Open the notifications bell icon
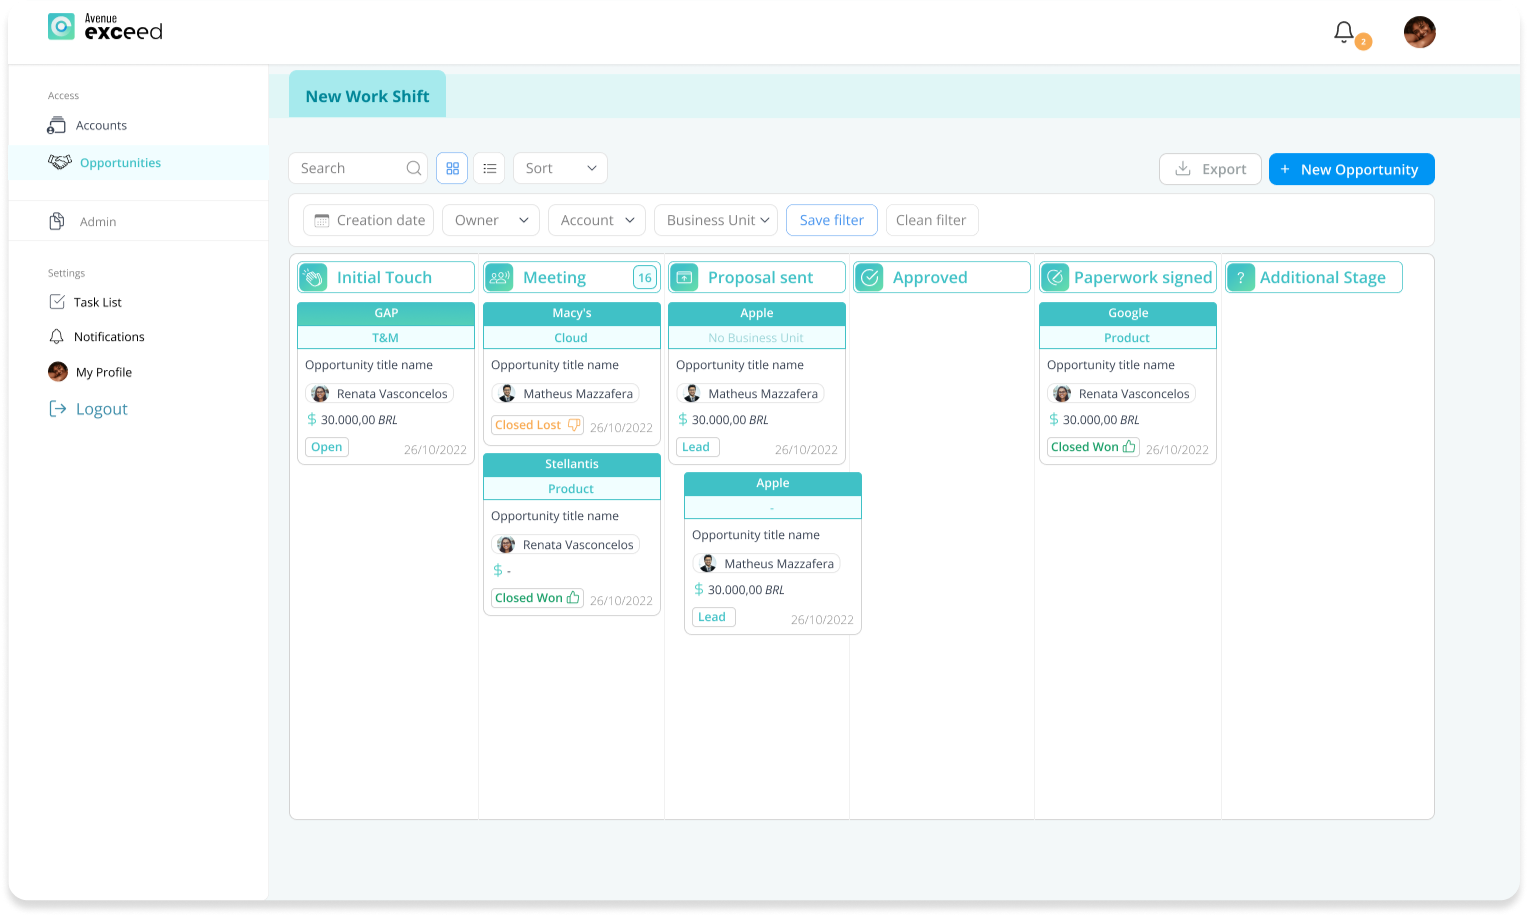This screenshot has width=1528, height=917. pos(1344,32)
